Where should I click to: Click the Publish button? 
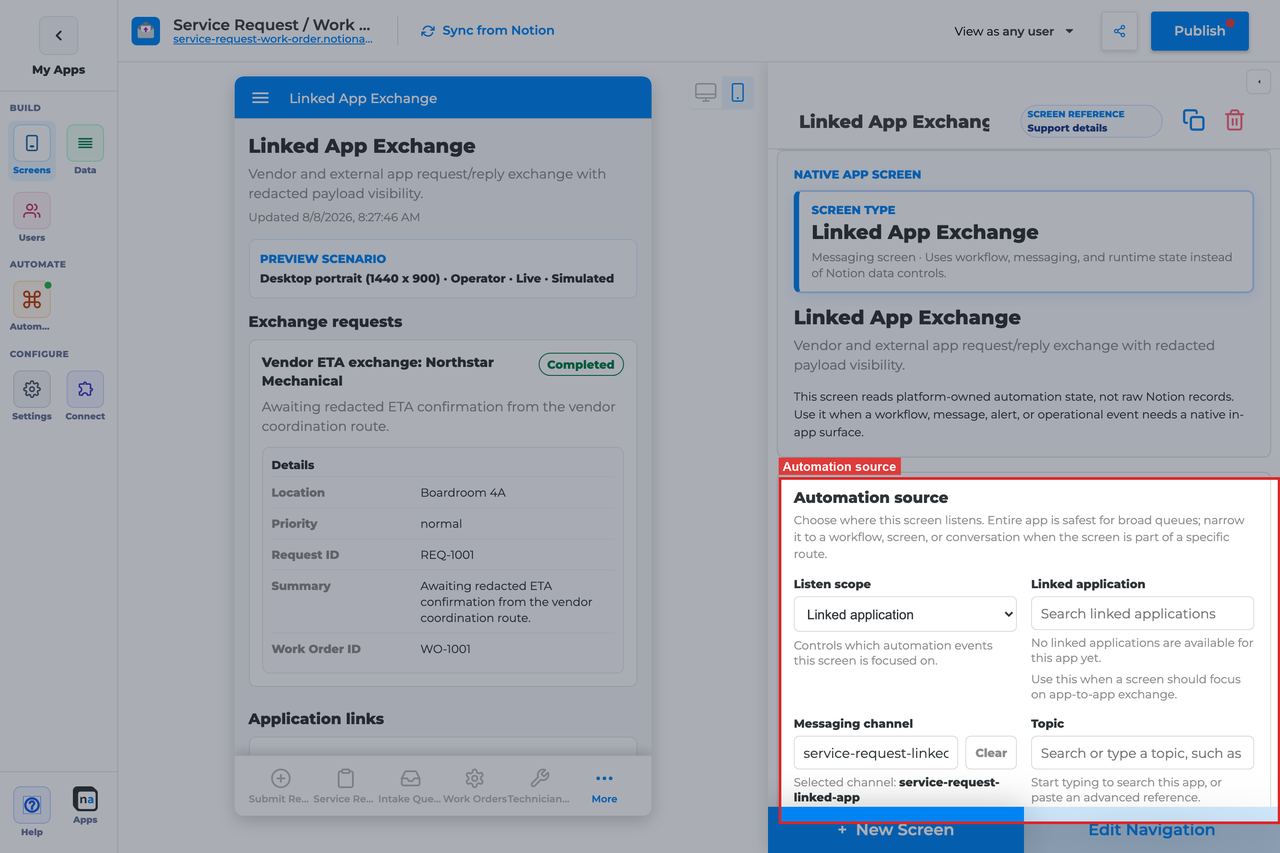[x=1200, y=31]
